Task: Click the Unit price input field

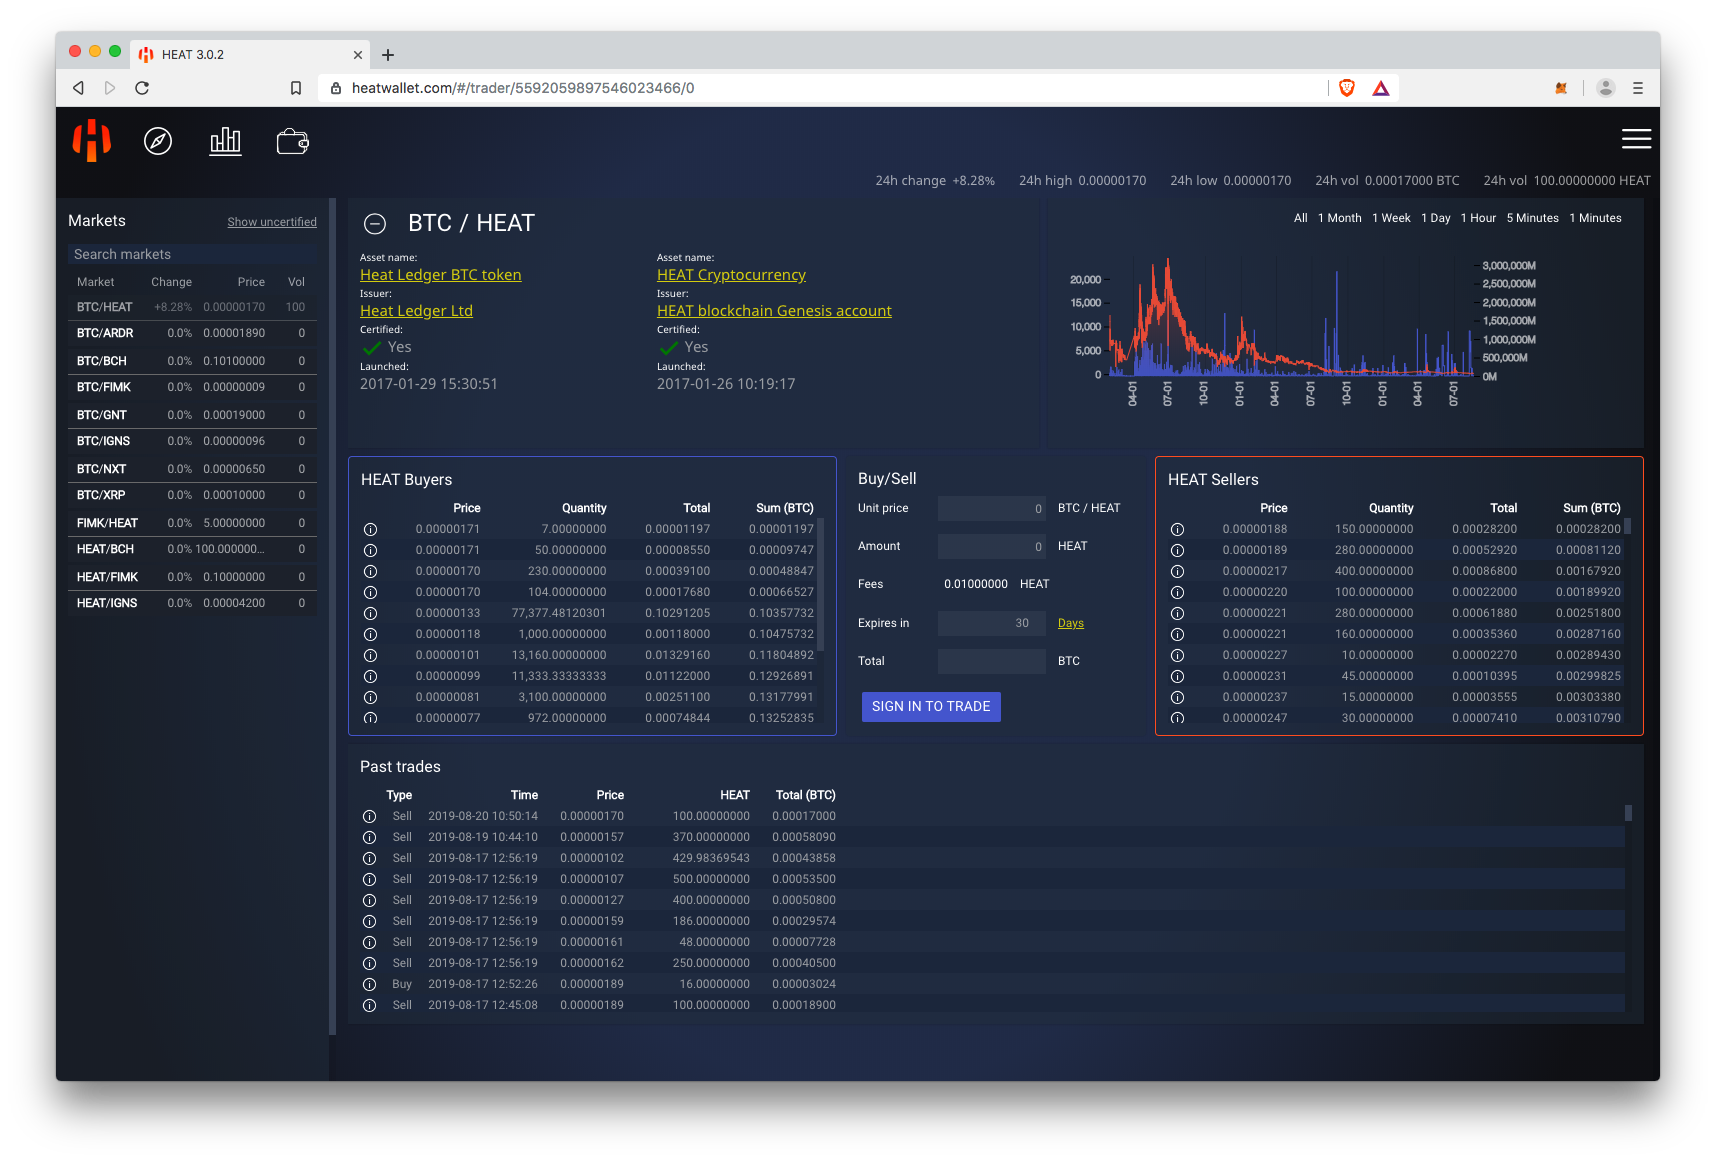Action: tap(992, 508)
